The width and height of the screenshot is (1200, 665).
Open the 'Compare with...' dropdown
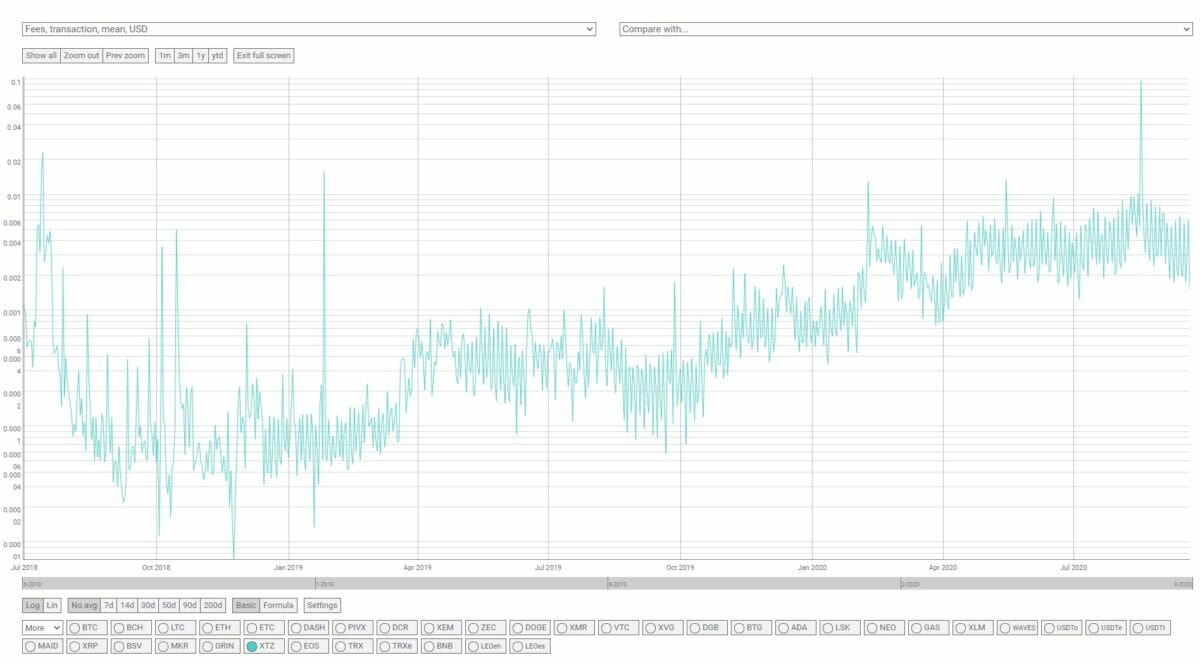(905, 29)
